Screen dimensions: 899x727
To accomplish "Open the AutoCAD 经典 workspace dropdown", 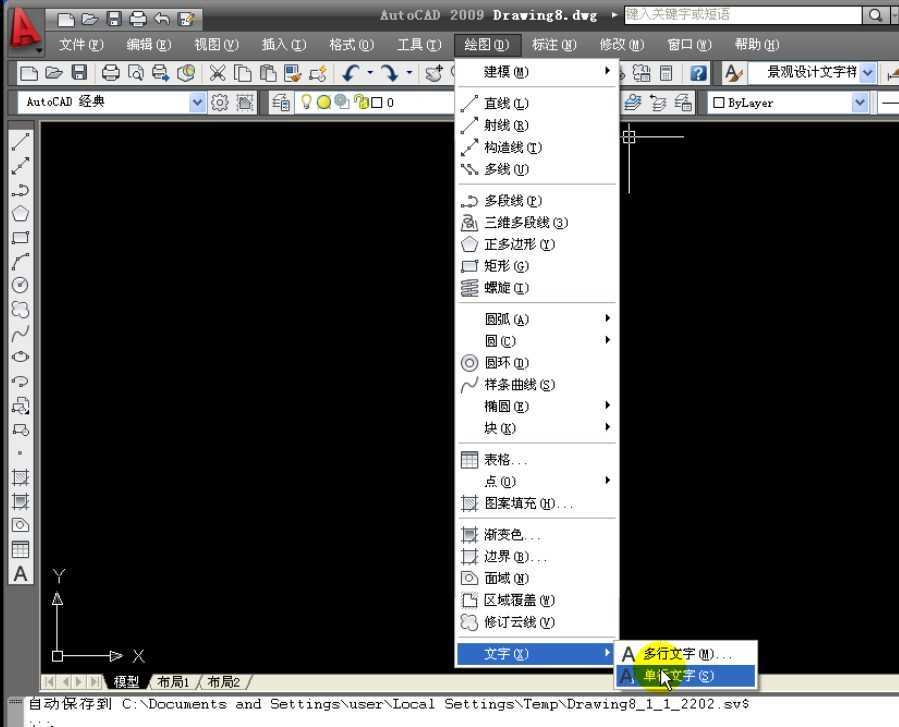I will click(197, 103).
